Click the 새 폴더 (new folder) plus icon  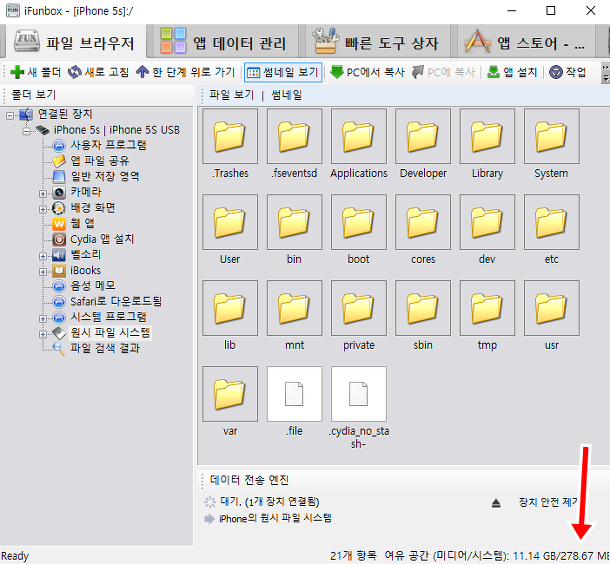pos(17,72)
